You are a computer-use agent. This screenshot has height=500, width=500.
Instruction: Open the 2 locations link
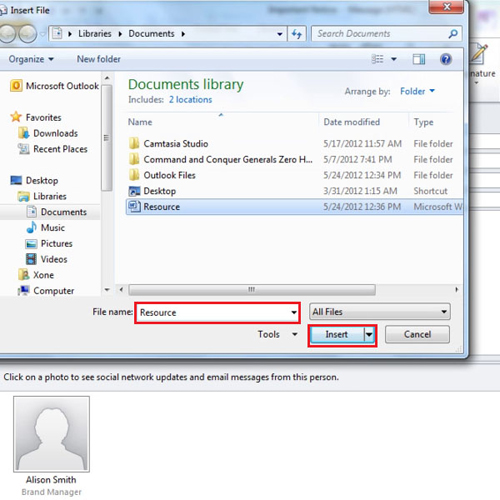click(190, 99)
